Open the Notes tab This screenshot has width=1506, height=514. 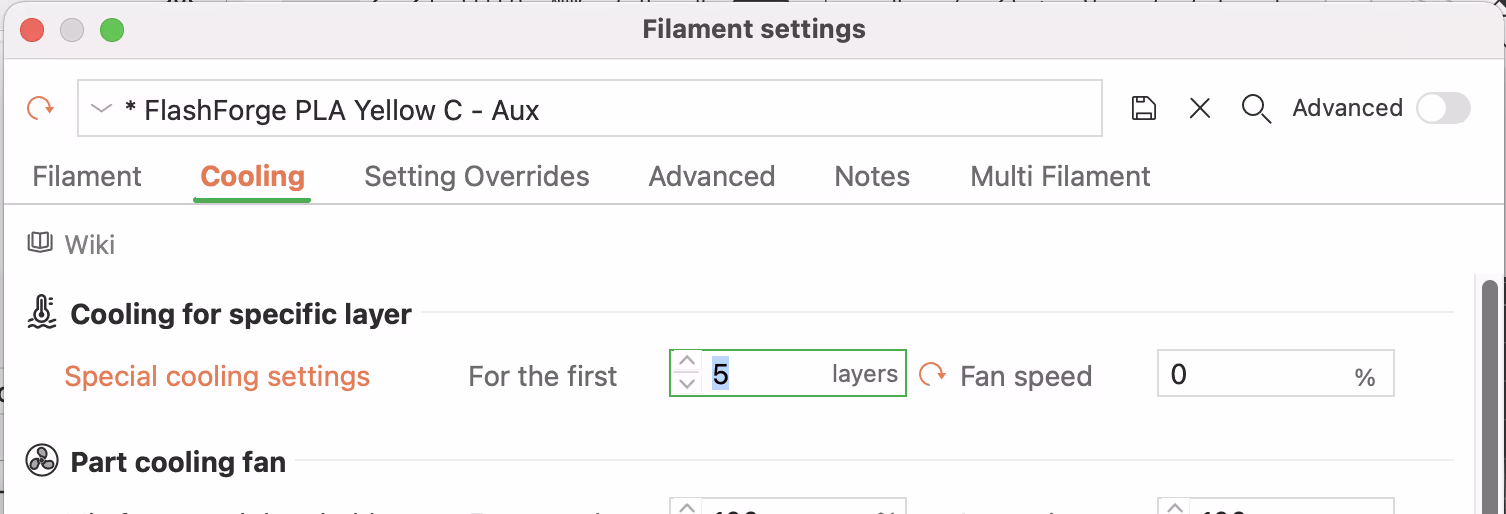[872, 177]
